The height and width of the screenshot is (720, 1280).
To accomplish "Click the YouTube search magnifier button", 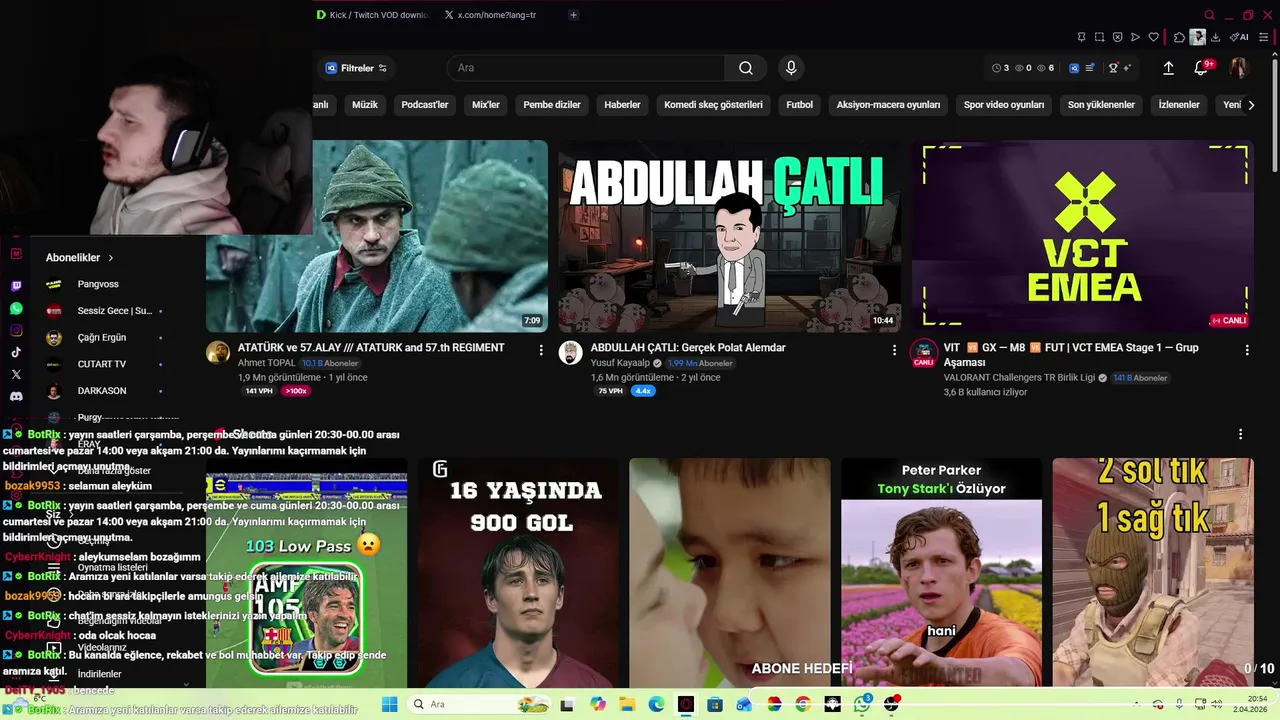I will [746, 68].
